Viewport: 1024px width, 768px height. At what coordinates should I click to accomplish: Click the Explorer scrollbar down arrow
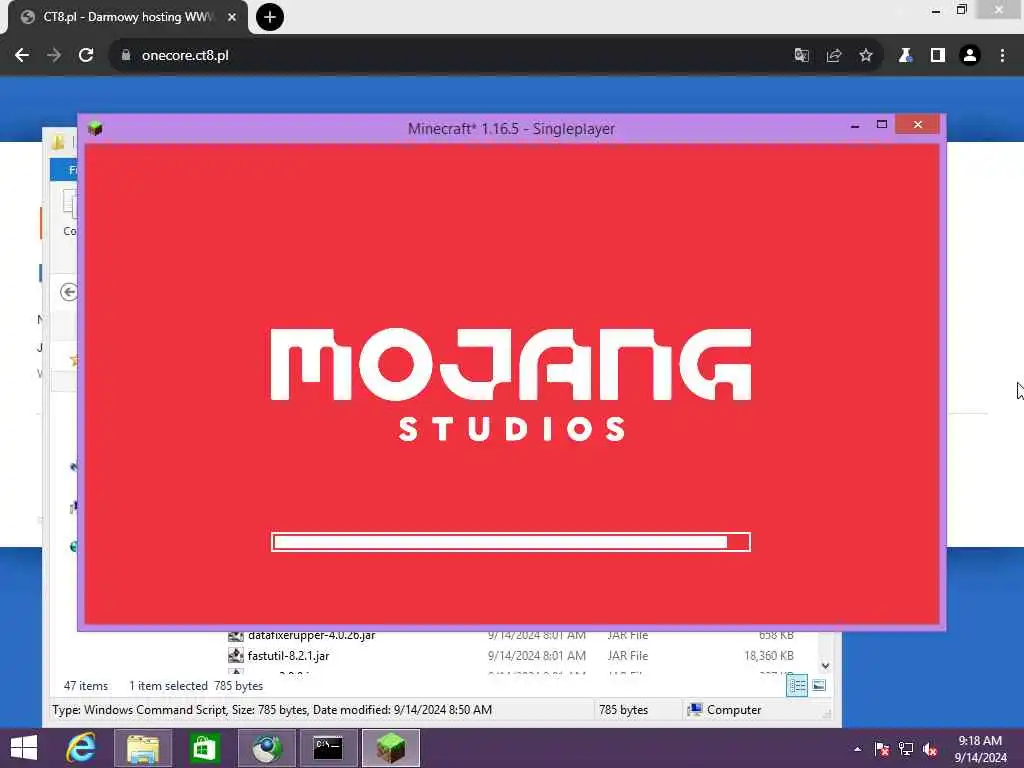pyautogui.click(x=825, y=666)
